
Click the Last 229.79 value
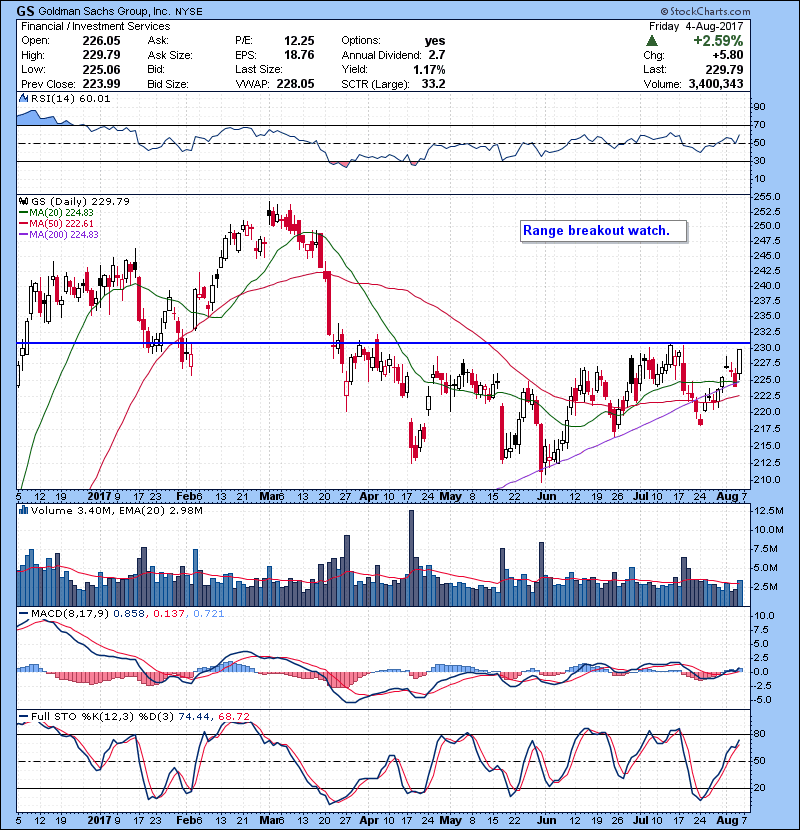[x=724, y=69]
